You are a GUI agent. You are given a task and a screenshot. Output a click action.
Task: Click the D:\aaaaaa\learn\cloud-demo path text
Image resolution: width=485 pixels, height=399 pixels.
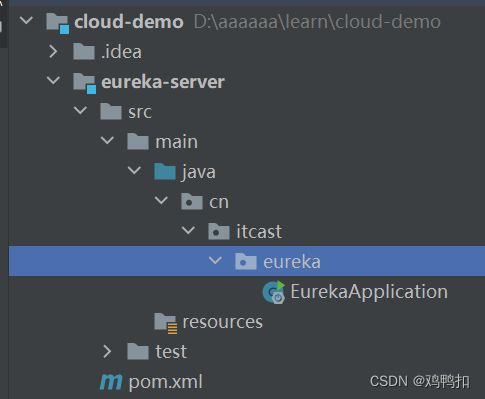pos(317,22)
